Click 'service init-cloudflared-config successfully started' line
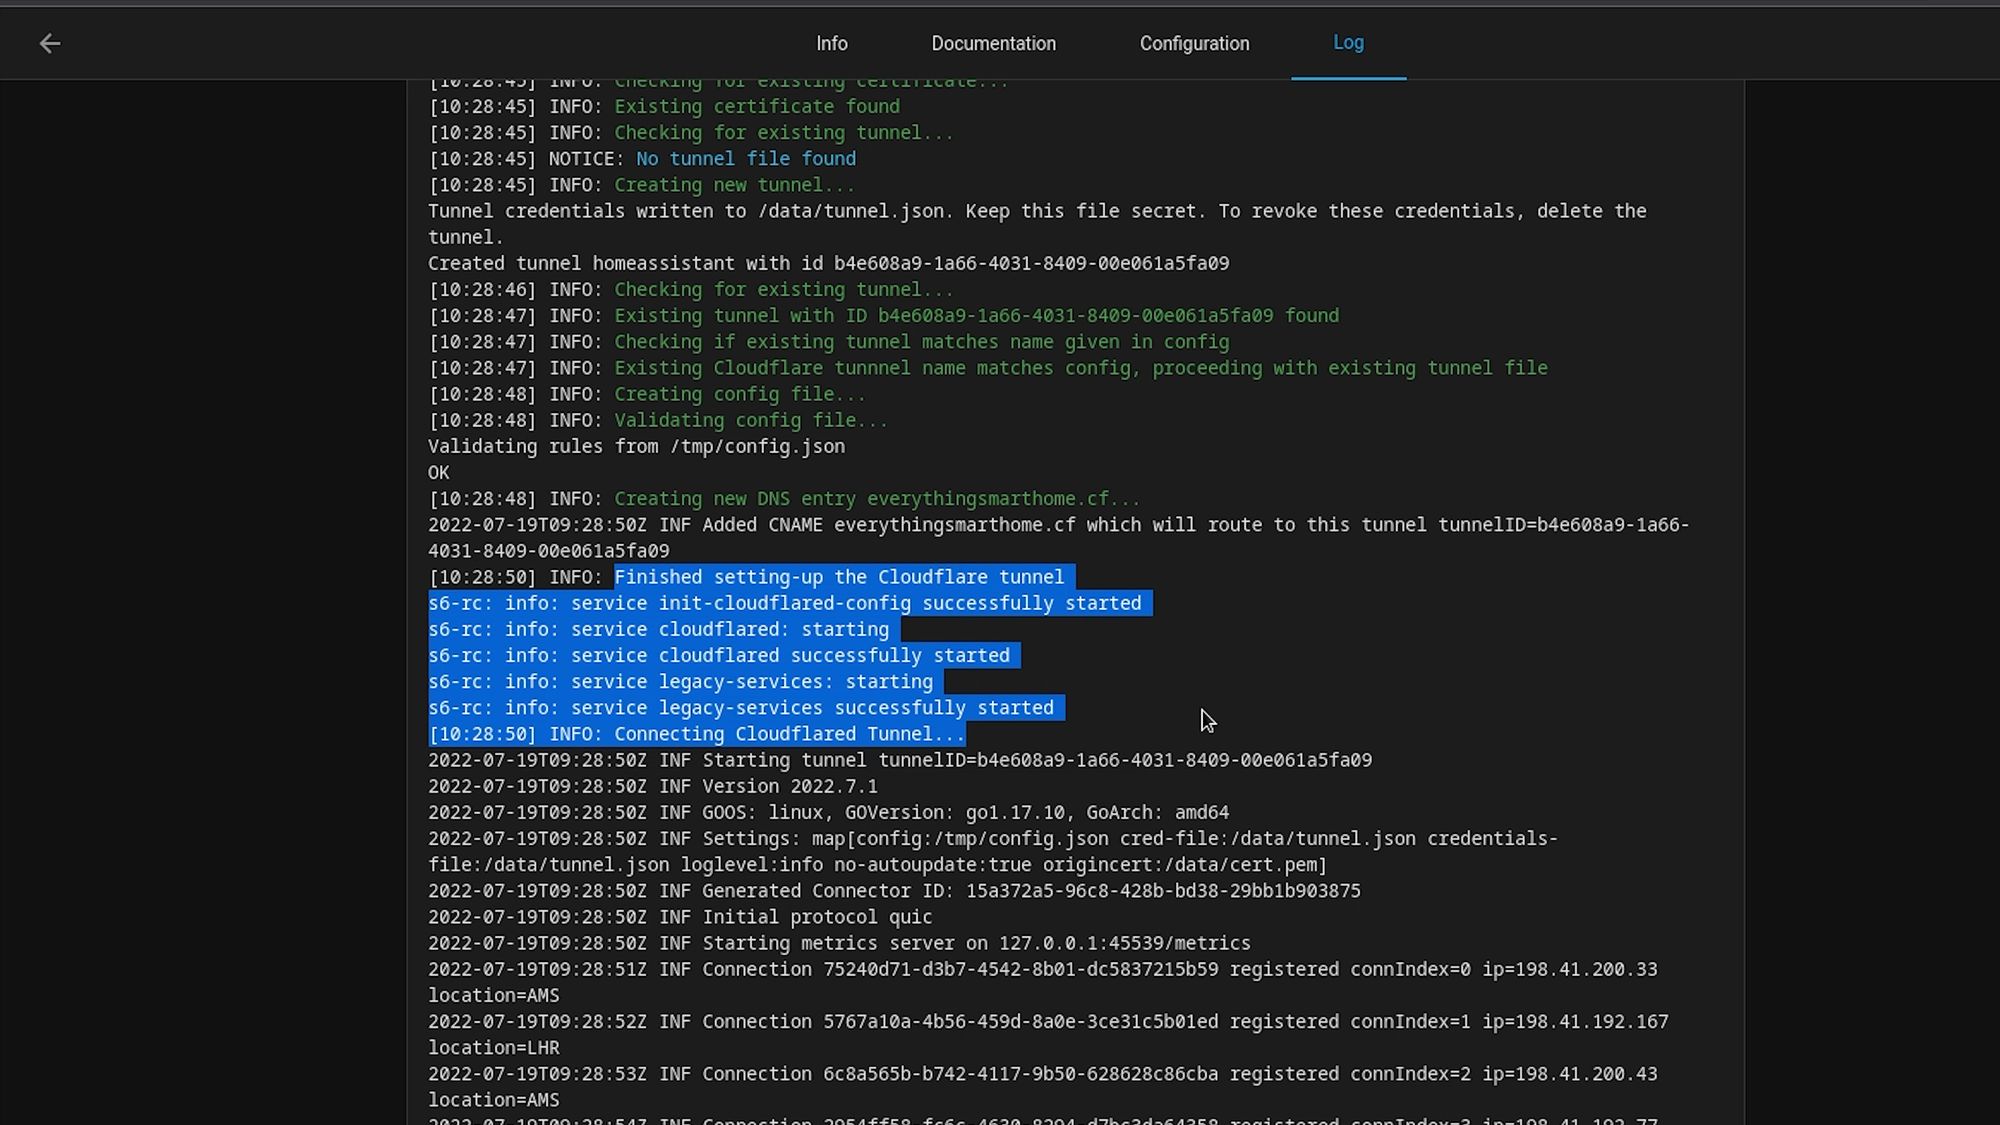2000x1125 pixels. (784, 603)
